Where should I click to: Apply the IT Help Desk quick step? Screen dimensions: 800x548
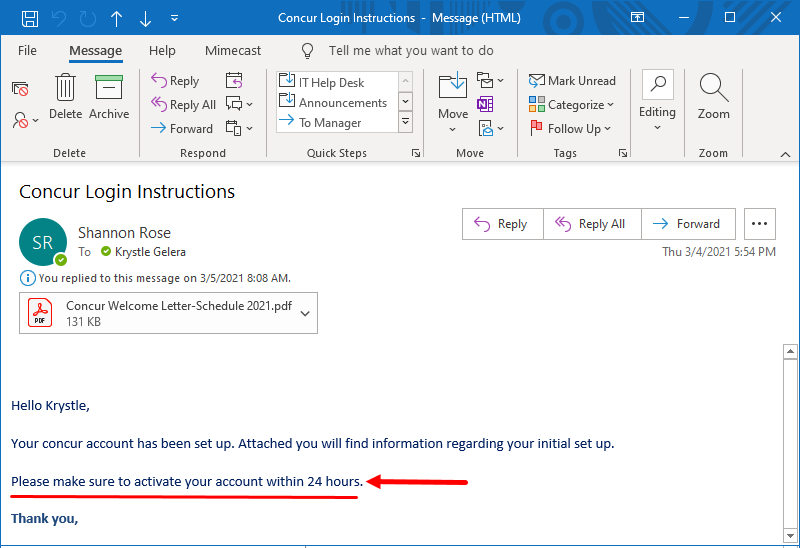pos(337,82)
